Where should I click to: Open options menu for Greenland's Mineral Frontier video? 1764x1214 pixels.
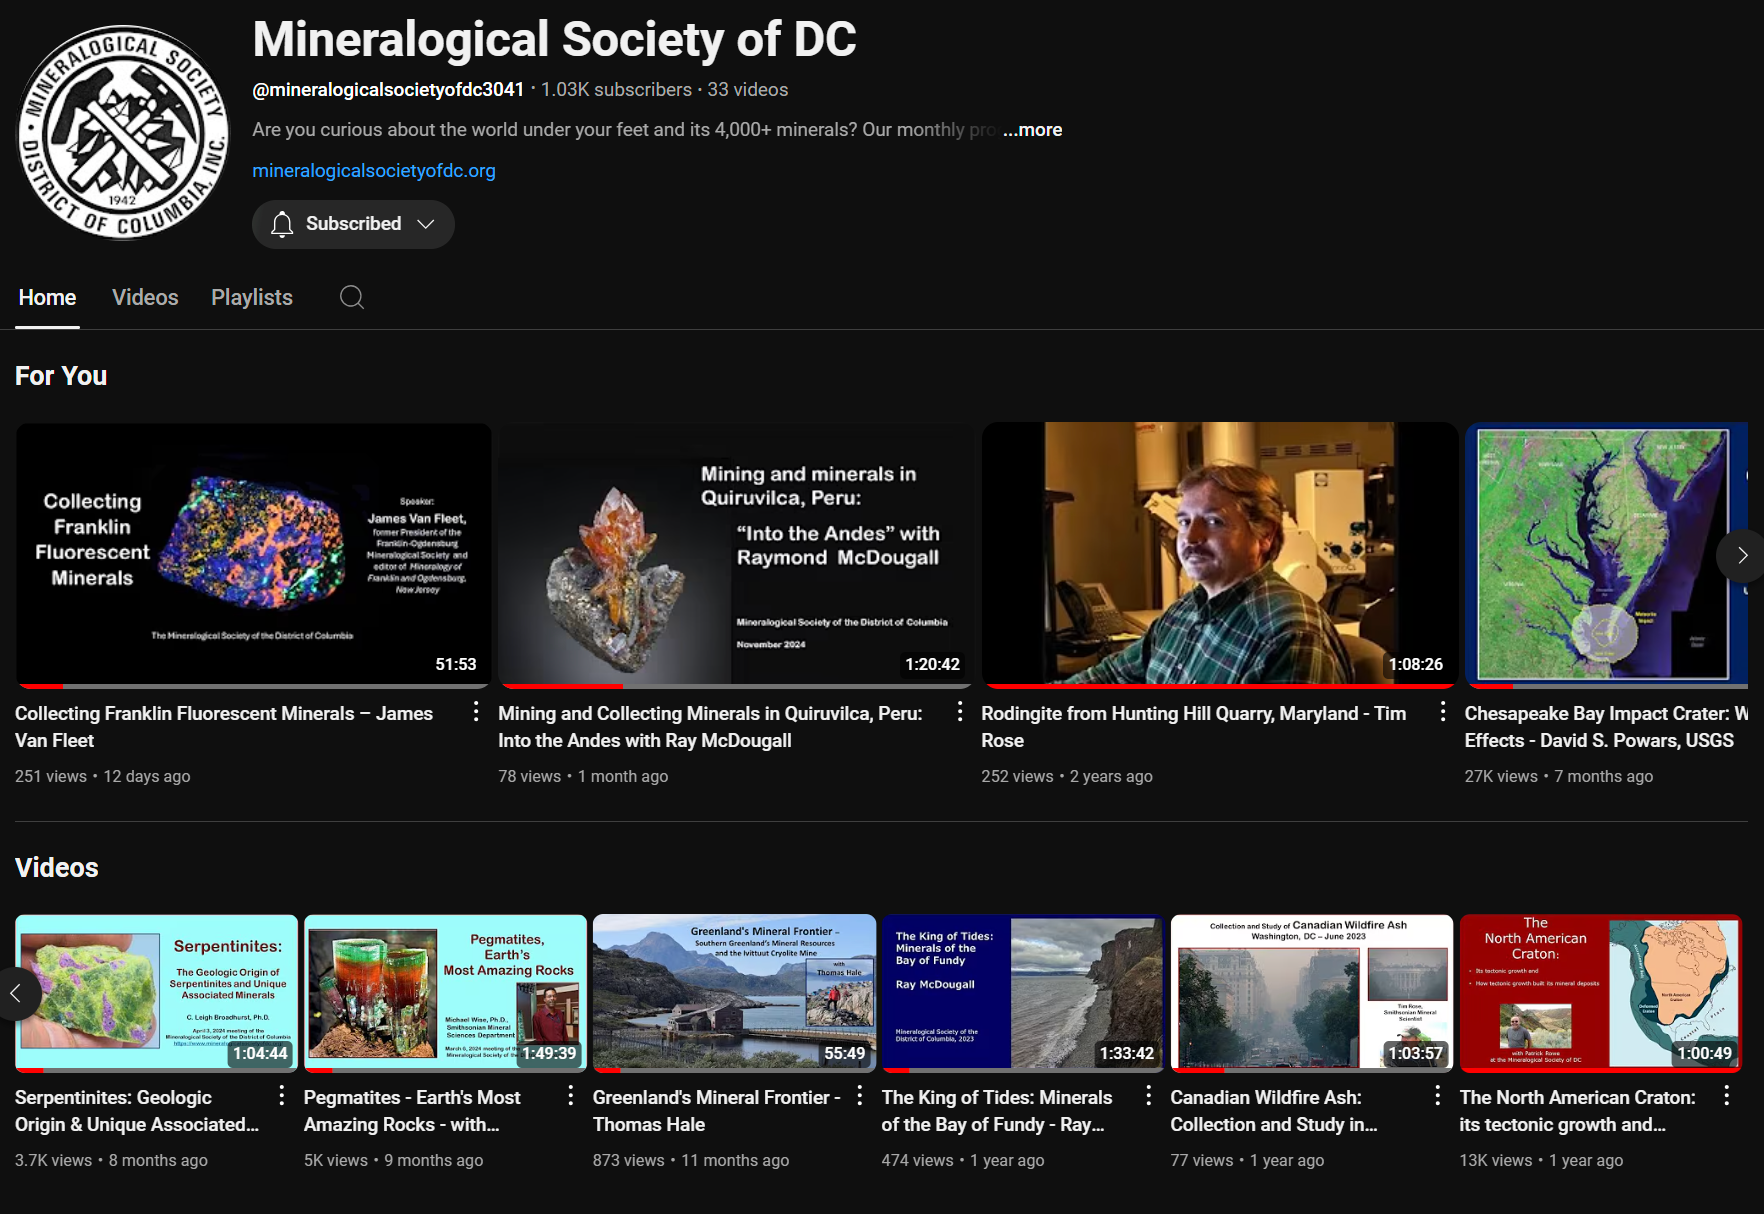[x=860, y=1096]
